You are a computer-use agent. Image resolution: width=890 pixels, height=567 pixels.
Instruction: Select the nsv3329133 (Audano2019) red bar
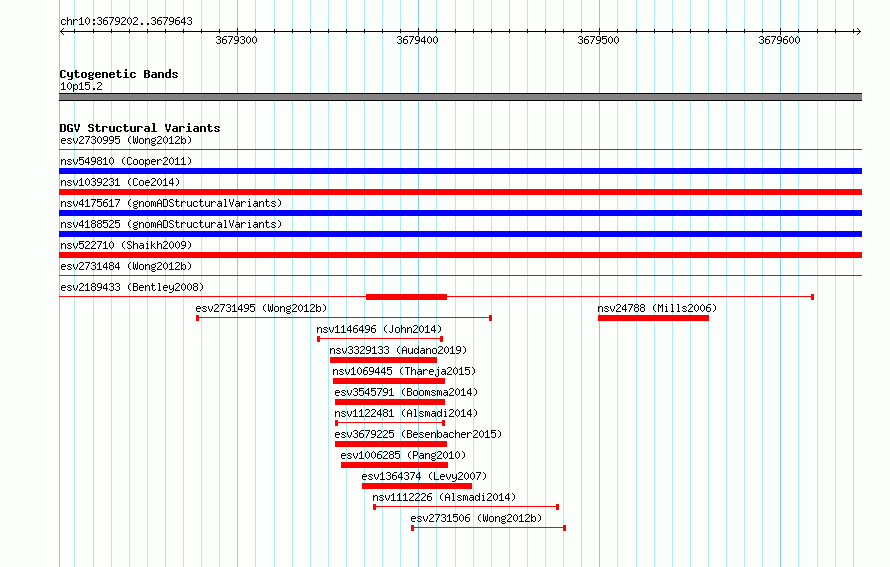click(383, 360)
